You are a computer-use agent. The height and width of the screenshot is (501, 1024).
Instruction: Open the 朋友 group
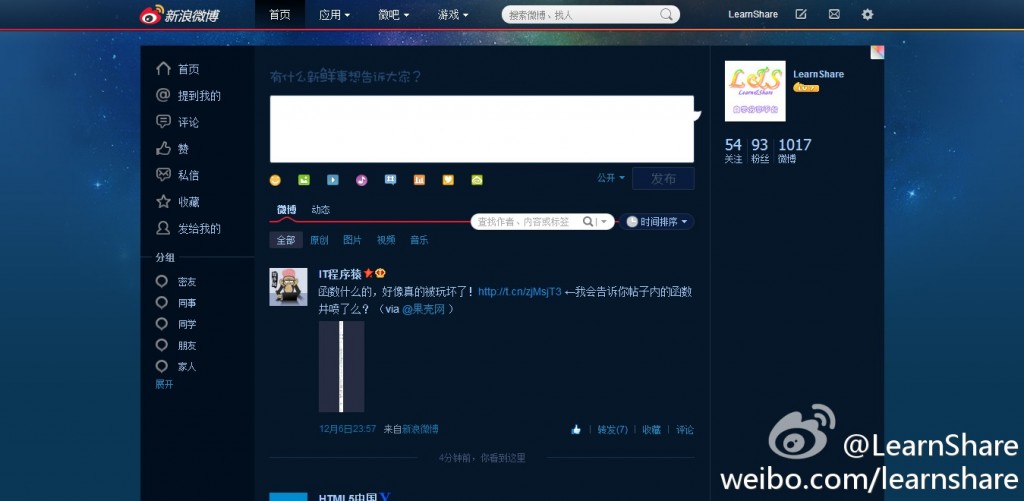[187, 346]
